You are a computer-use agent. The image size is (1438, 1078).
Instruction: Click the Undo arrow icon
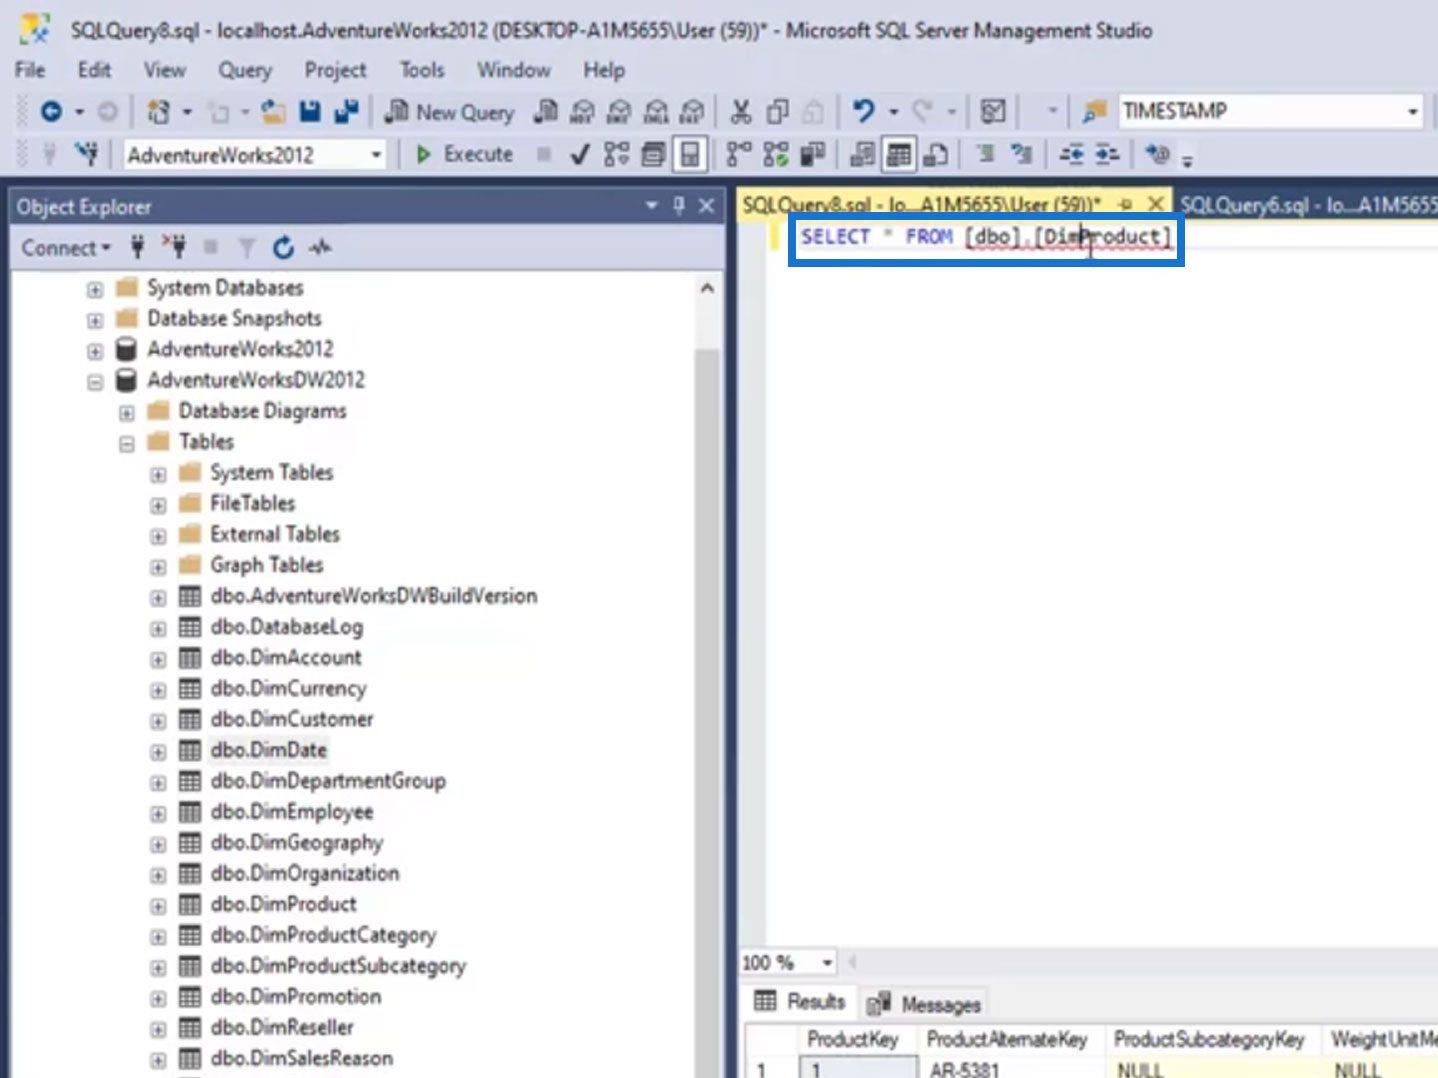[x=864, y=112]
